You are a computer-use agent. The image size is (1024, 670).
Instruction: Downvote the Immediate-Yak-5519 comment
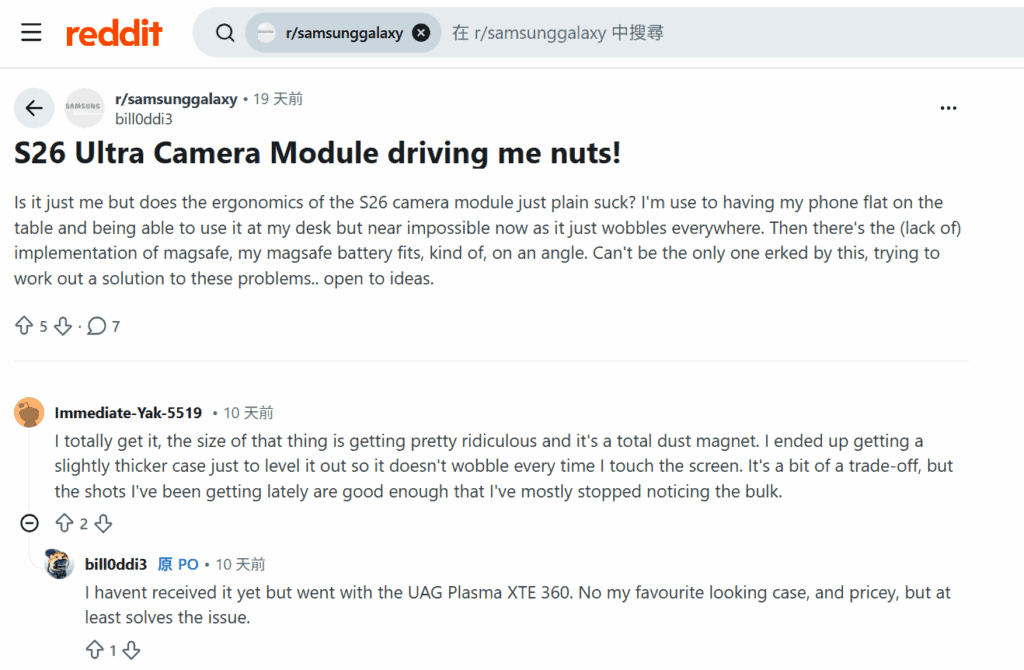(103, 523)
